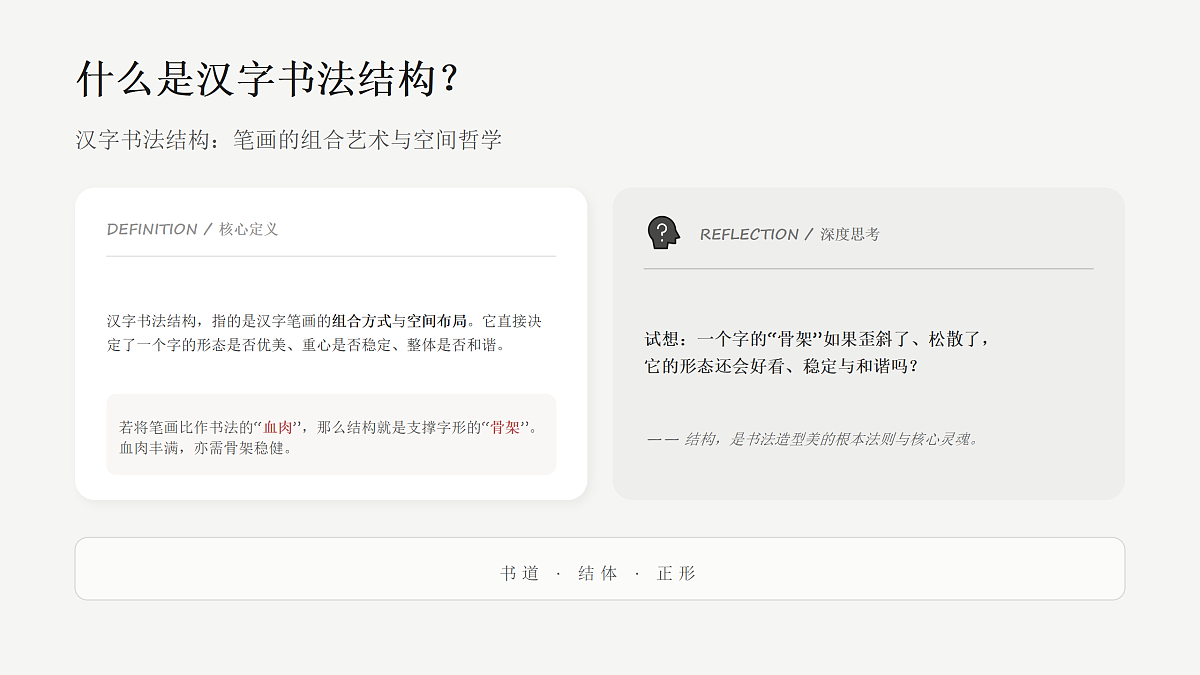
Task: Click the thinking head question icon
Action: coord(663,233)
